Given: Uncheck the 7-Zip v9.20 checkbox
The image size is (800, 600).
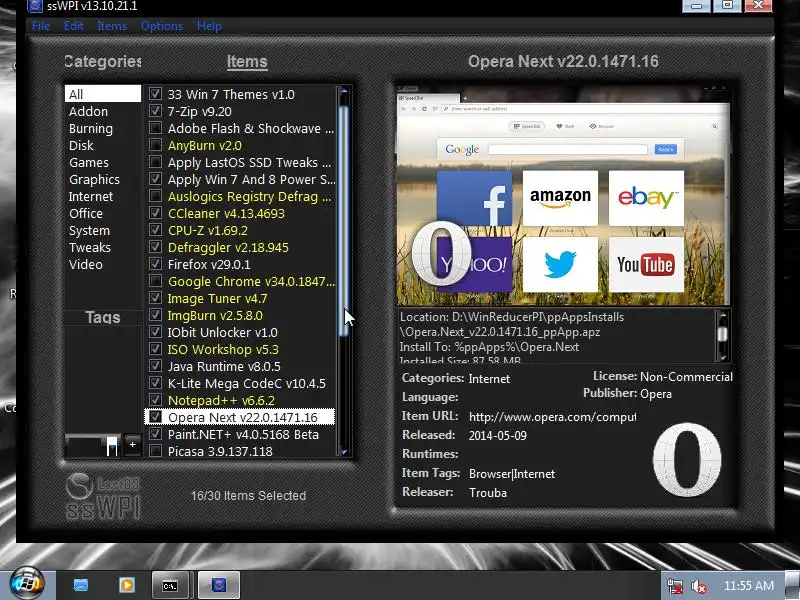Looking at the screenshot, I should (x=155, y=111).
